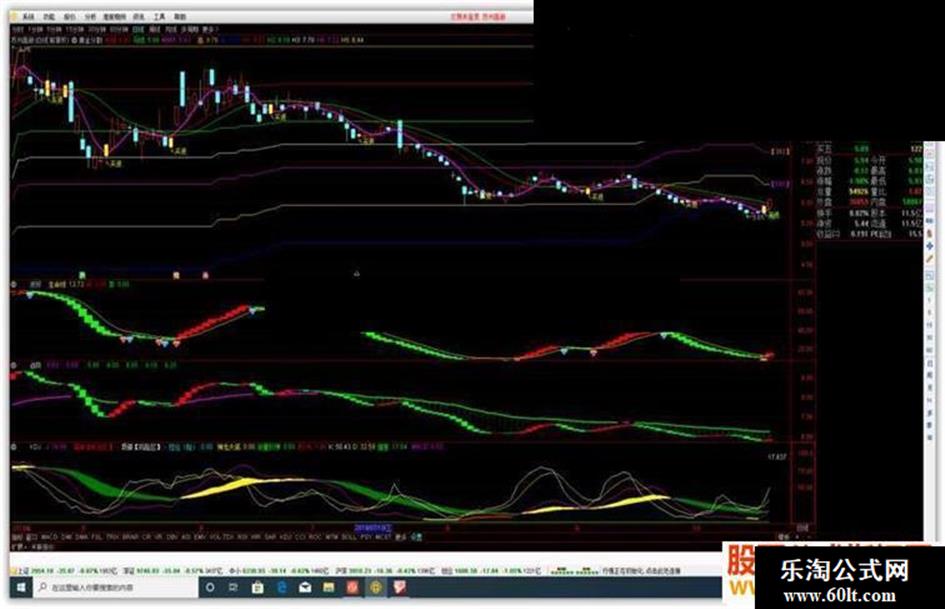
Task: Open the 分析 menu
Action: click(90, 17)
